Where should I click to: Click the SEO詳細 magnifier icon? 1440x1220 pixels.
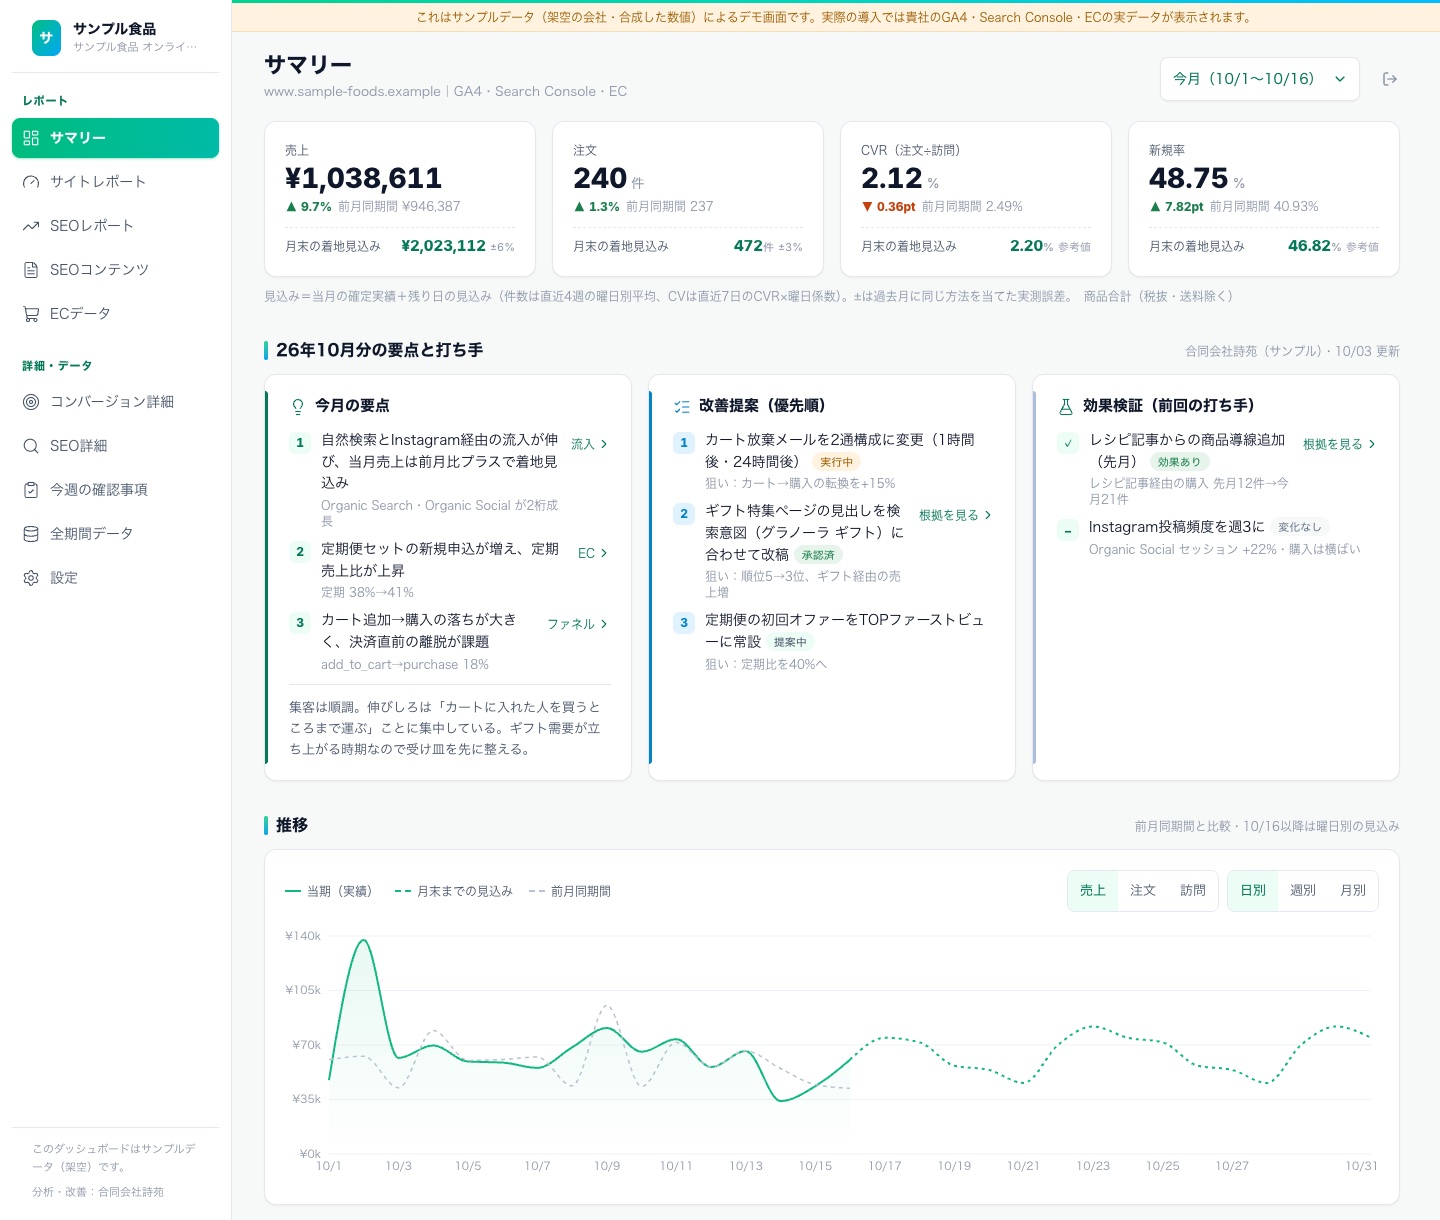(x=31, y=446)
